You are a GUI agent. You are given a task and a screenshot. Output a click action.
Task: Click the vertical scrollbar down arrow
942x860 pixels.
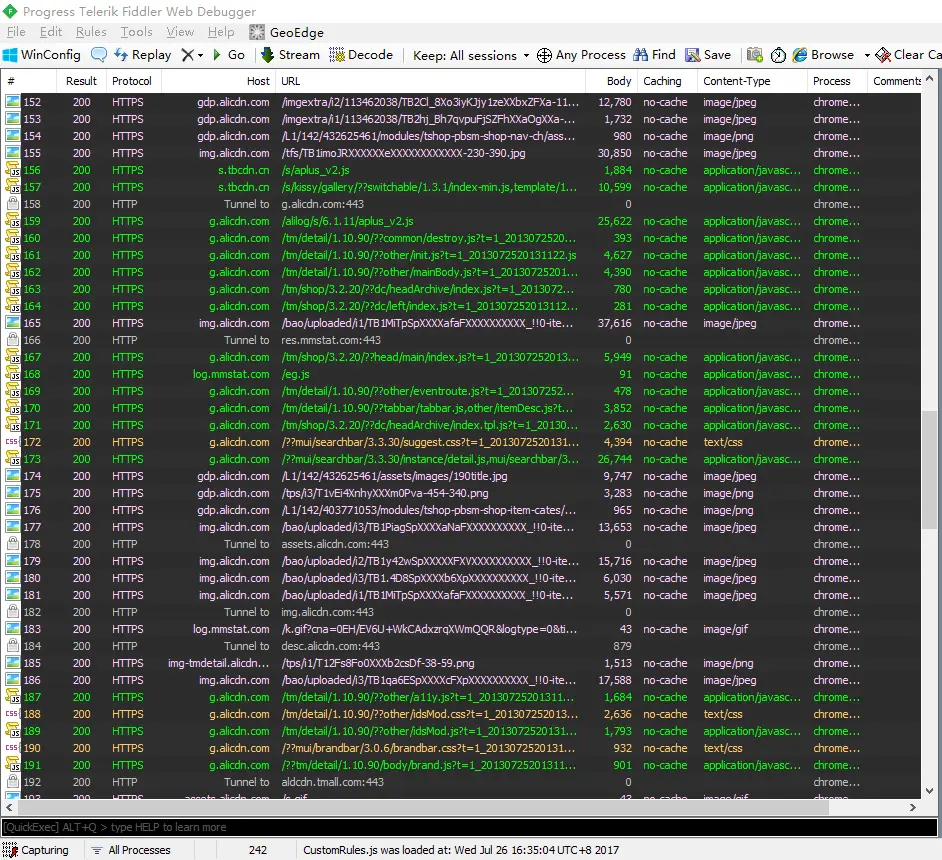(929, 790)
